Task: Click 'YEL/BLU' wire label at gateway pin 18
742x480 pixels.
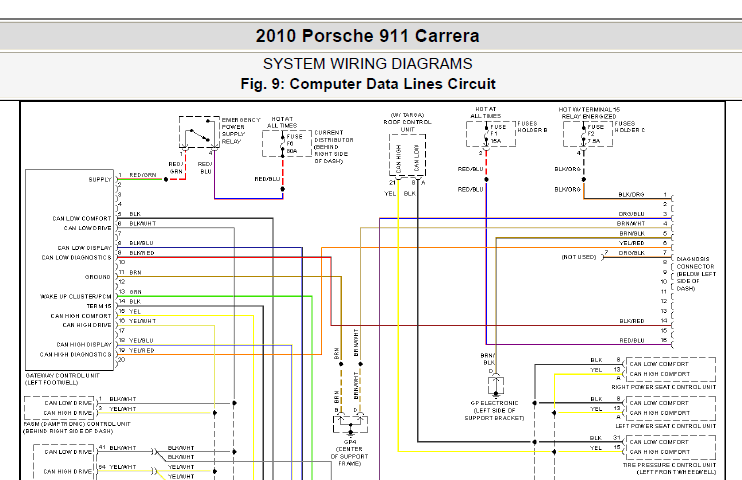Action: click(141, 341)
